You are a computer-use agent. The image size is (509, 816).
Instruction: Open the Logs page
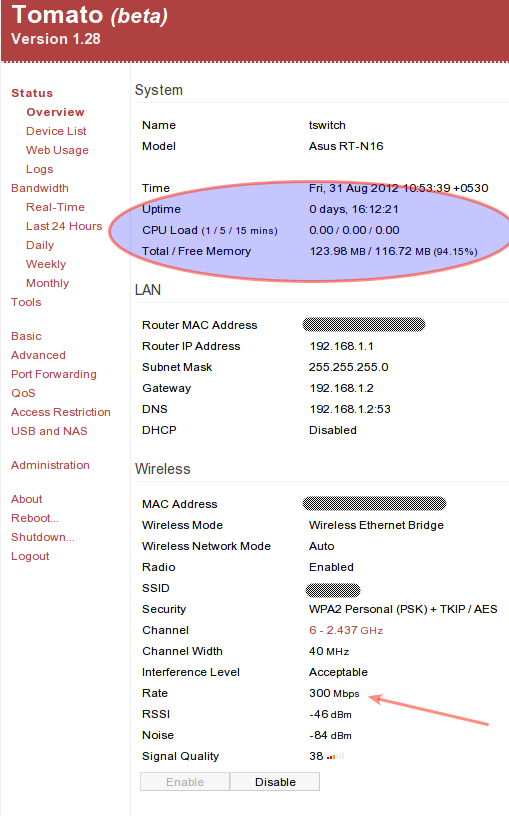pos(40,169)
